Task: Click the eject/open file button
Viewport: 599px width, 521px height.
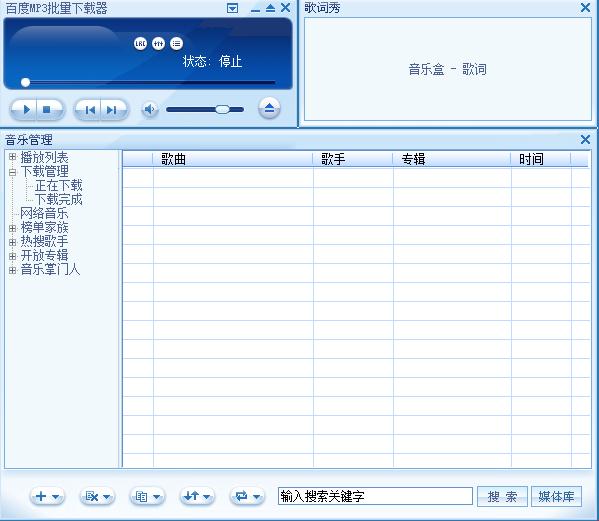Action: pos(269,108)
